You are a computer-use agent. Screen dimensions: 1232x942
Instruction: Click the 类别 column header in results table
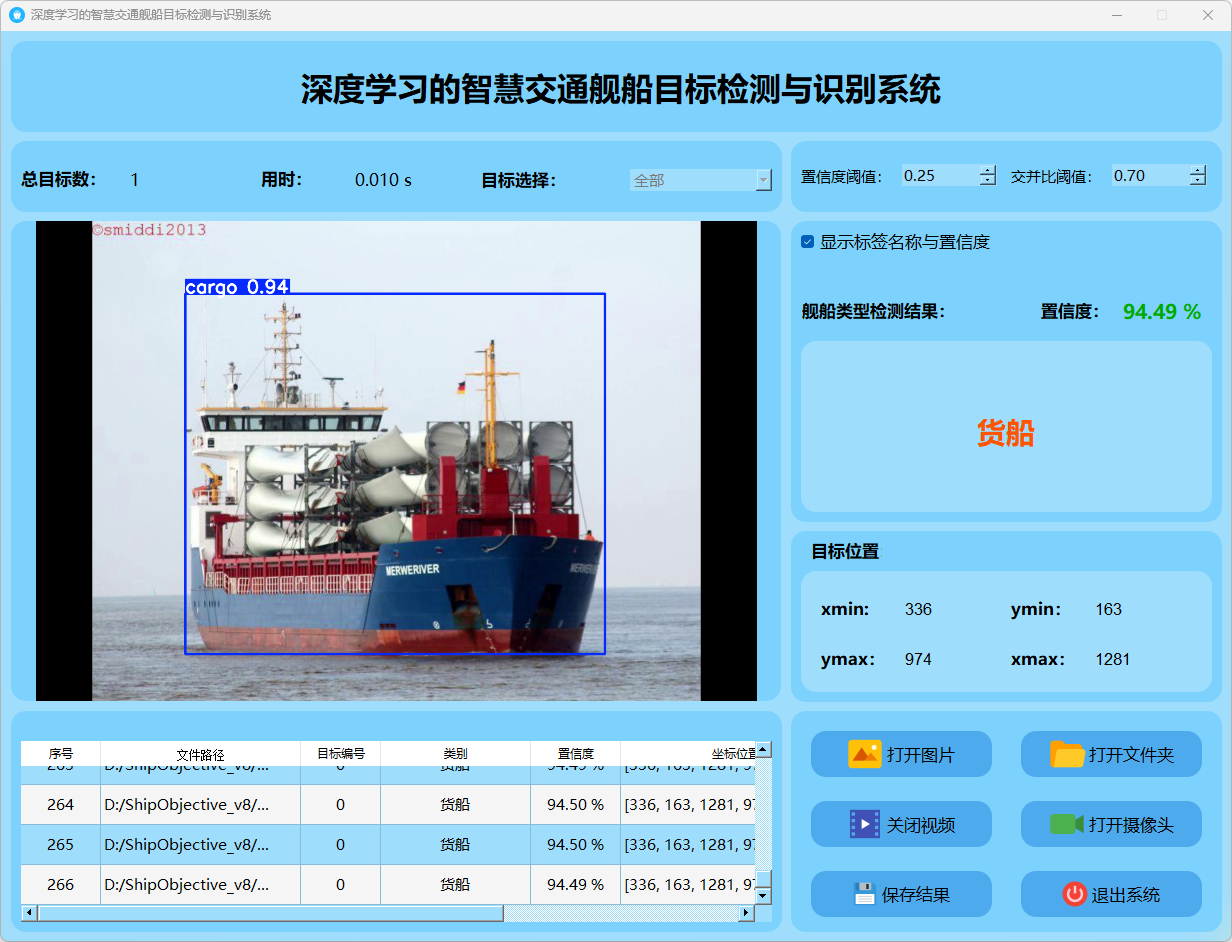click(x=455, y=754)
